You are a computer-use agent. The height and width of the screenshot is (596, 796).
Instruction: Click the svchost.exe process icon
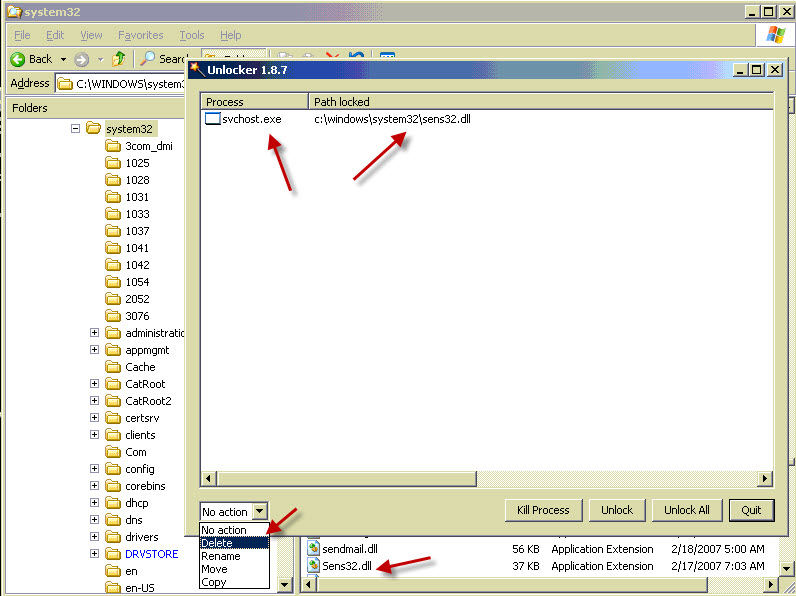point(212,119)
